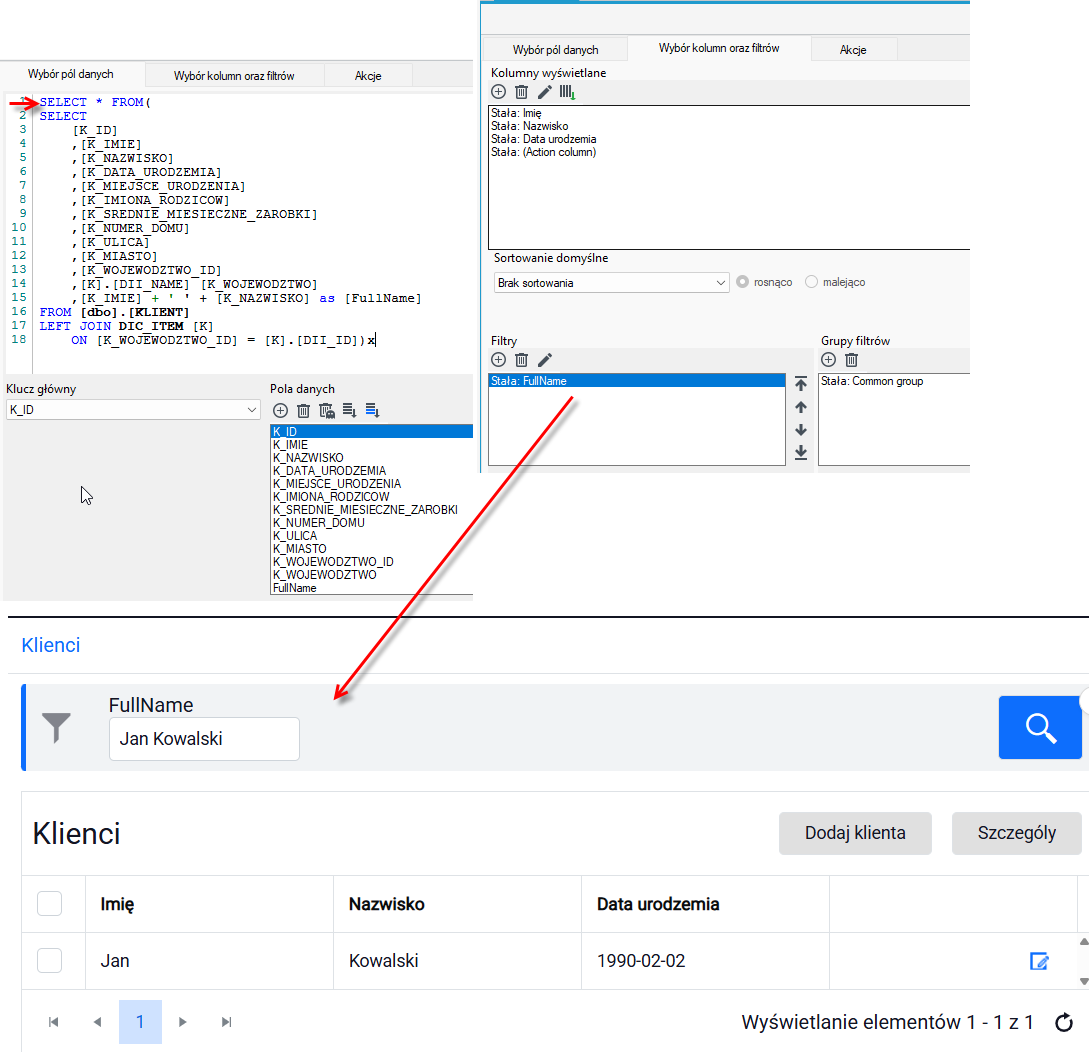Delete the column under Kolumny wyświetlane
The image size is (1089, 1053).
pyautogui.click(x=522, y=92)
